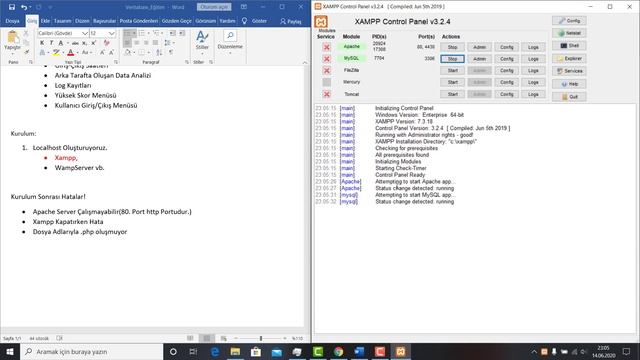Viewport: 640px width, 360px height.
Task: Open the MySQL Config menu
Action: (506, 59)
